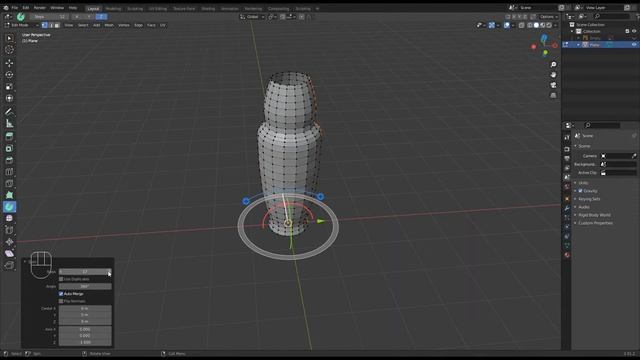Hide Collection with its eye icon

[x=634, y=31]
